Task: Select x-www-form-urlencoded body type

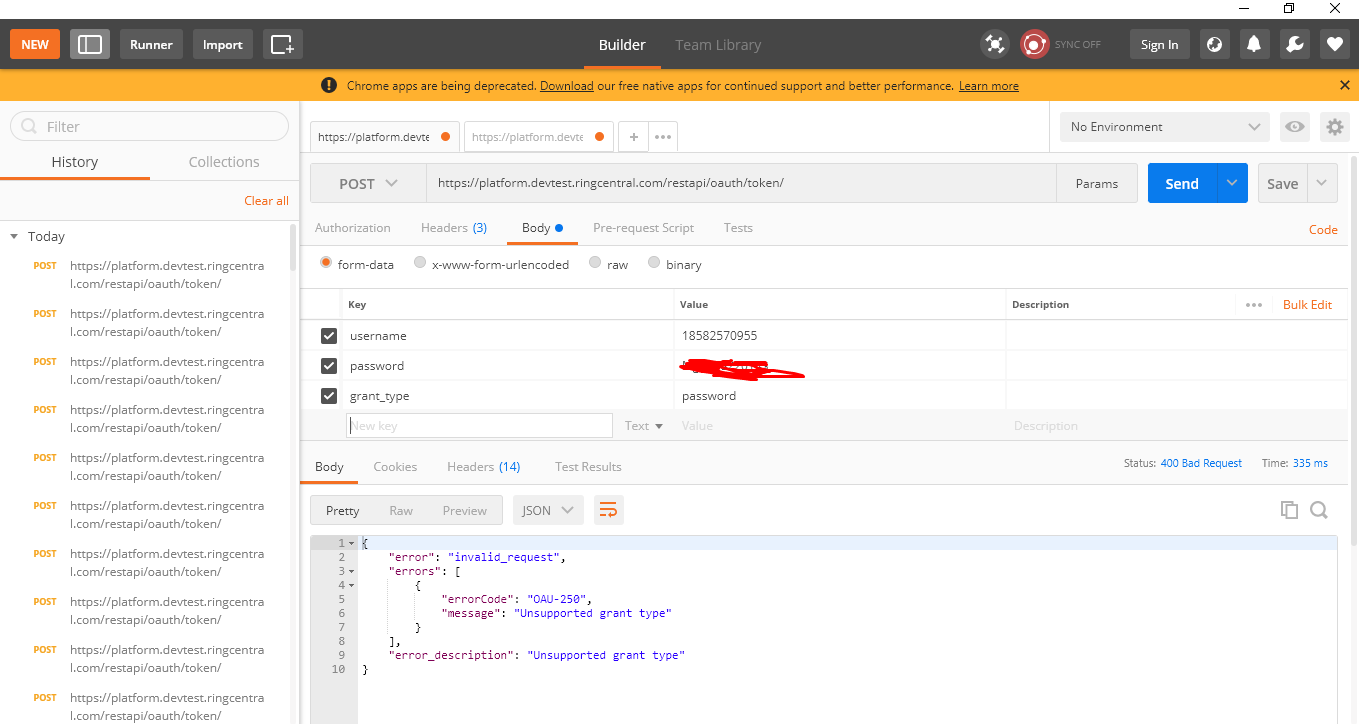Action: 420,263
